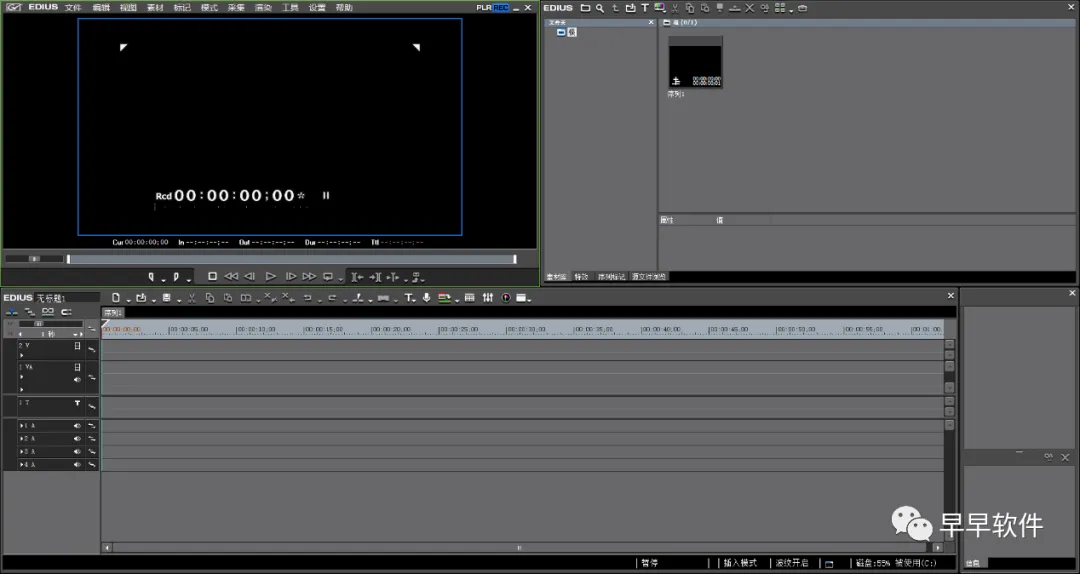The height and width of the screenshot is (574, 1080).
Task: Toggle title visibility on the 1 T track
Action: pos(77,404)
